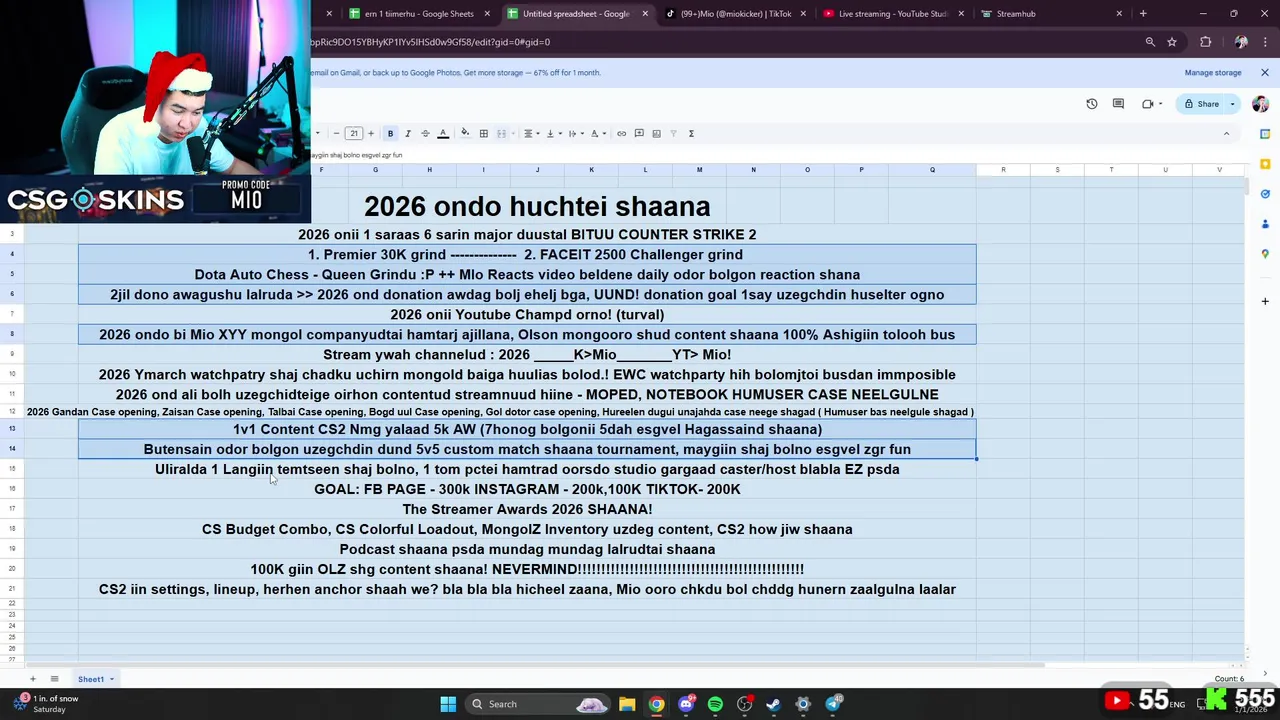Select row header 13
This screenshot has height=720, width=1280.
pyautogui.click(x=12, y=429)
